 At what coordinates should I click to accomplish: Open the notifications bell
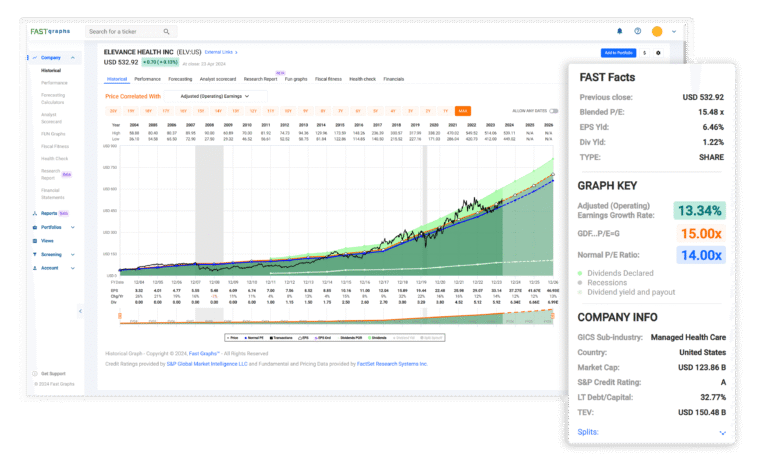coord(619,31)
